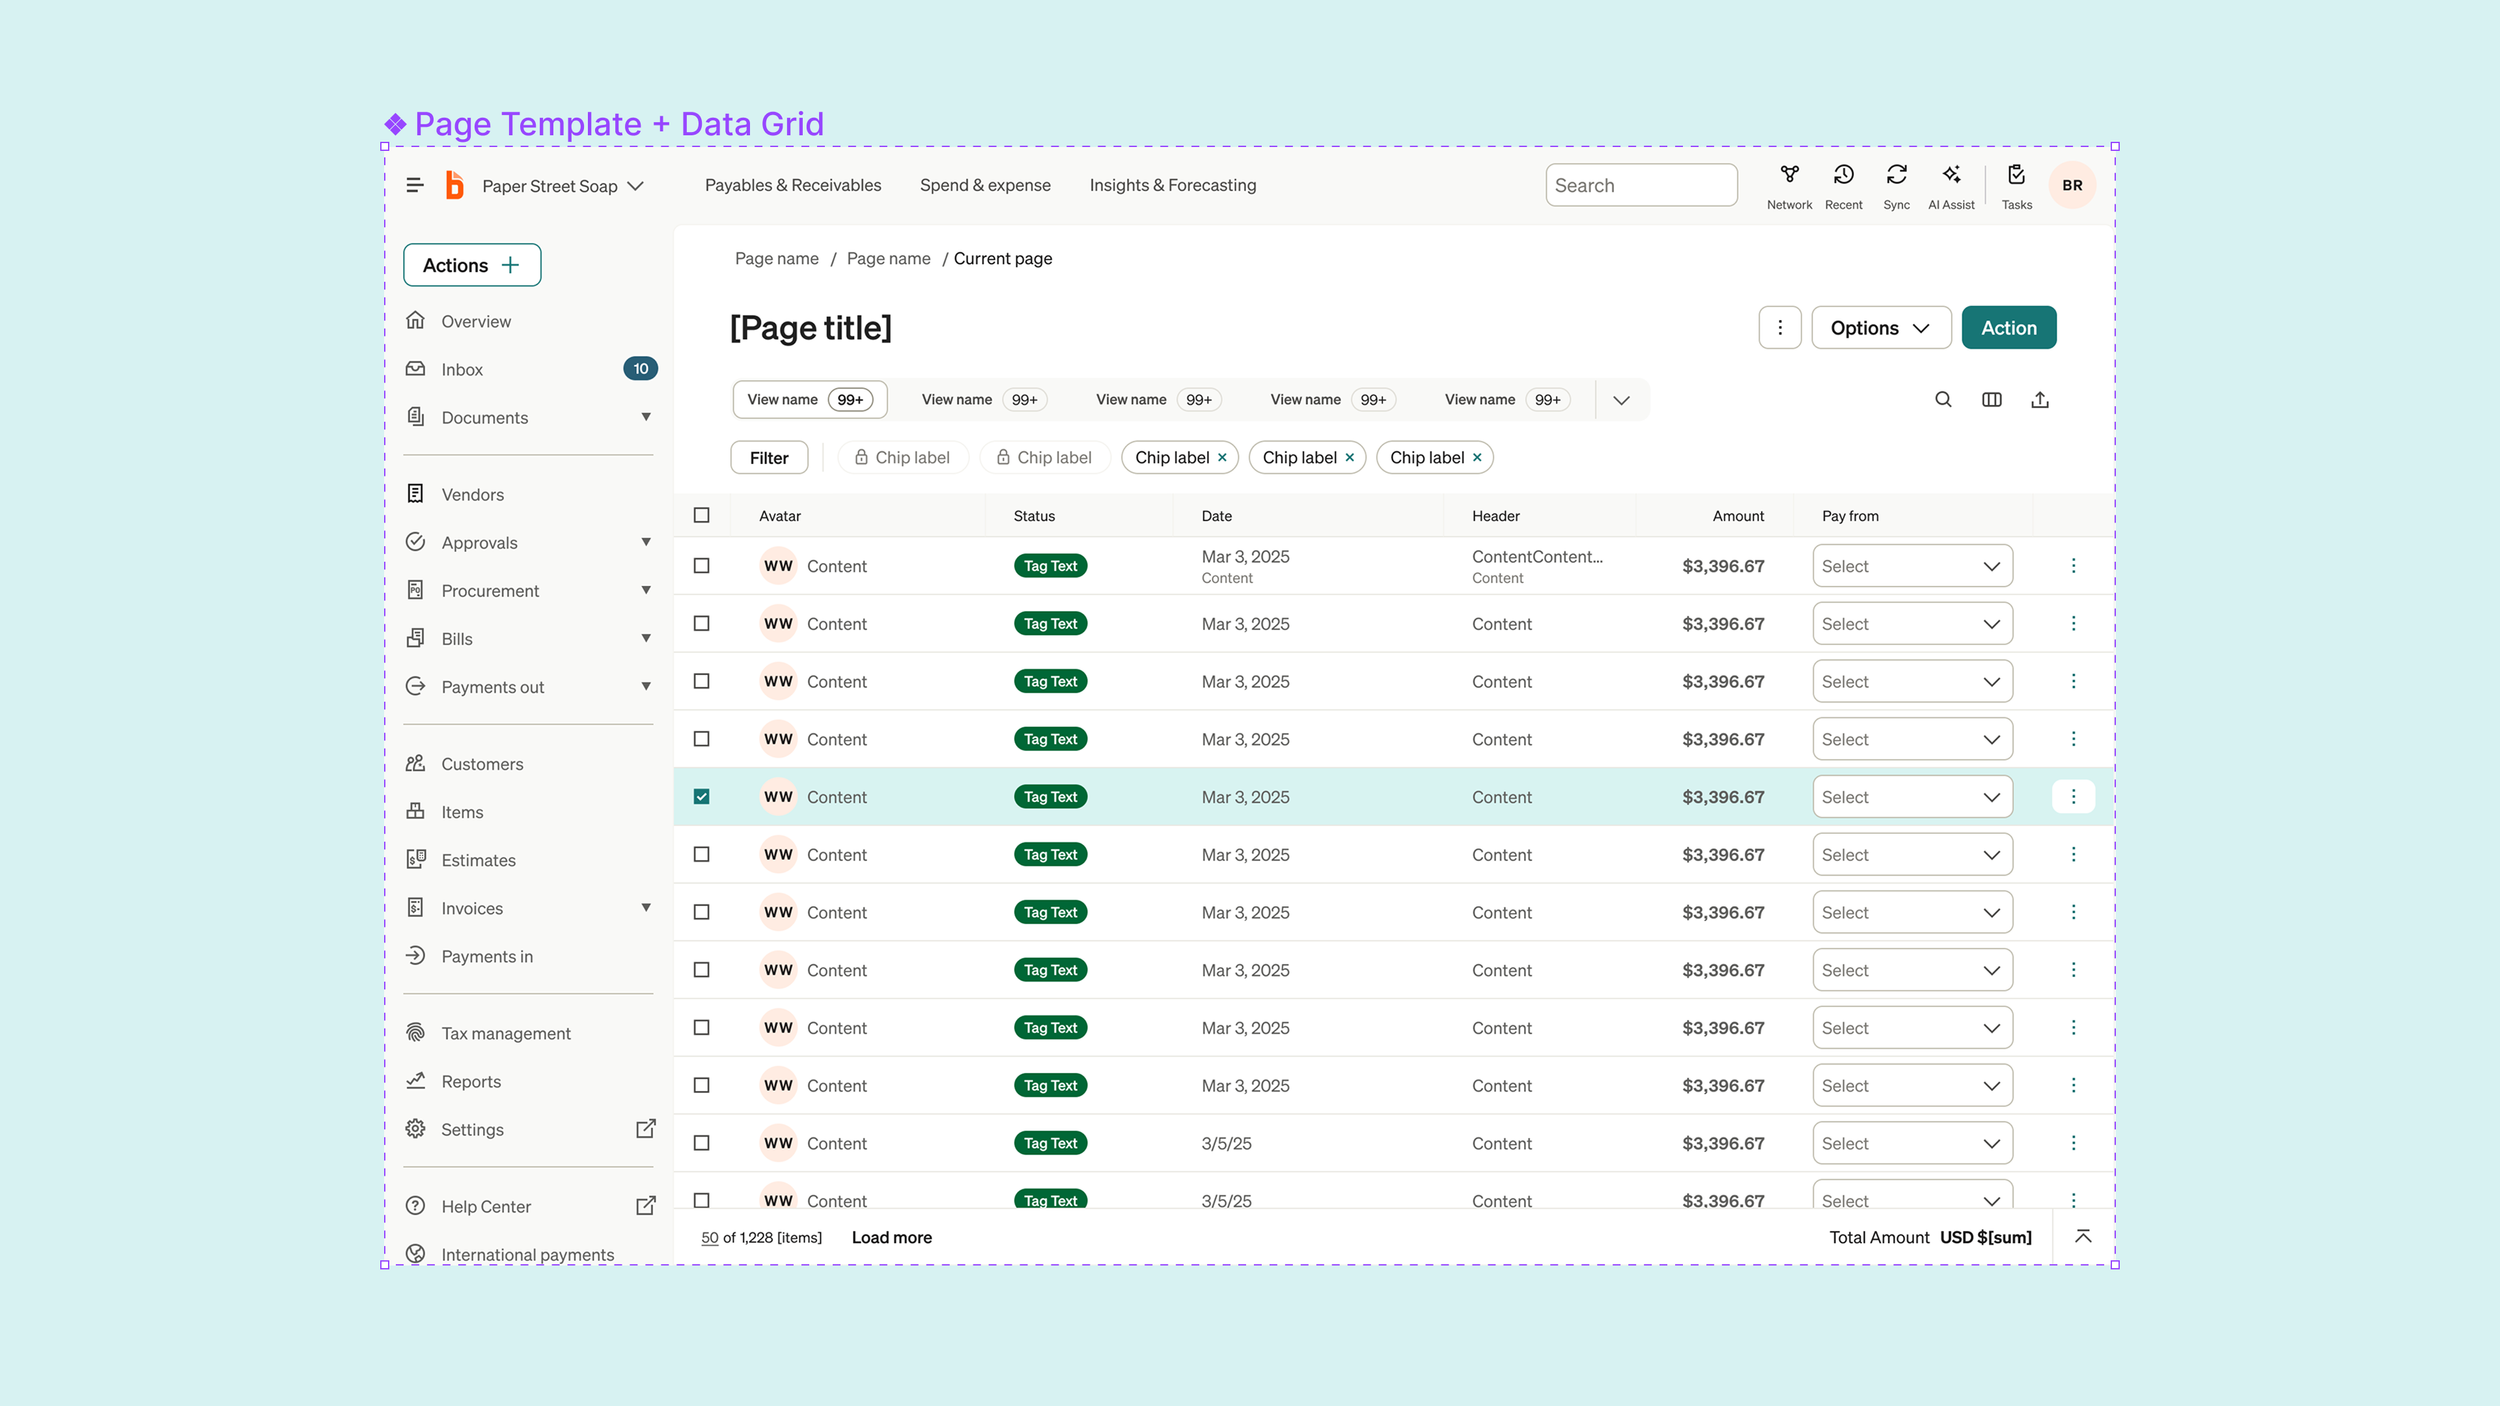Click the table search magnifier icon
Screen dimensions: 2500x1406
tap(1943, 400)
